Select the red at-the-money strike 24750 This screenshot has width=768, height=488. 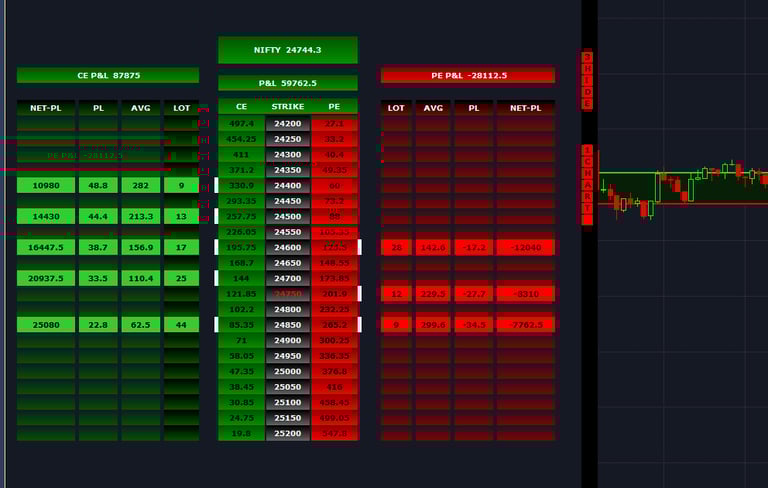click(x=288, y=294)
